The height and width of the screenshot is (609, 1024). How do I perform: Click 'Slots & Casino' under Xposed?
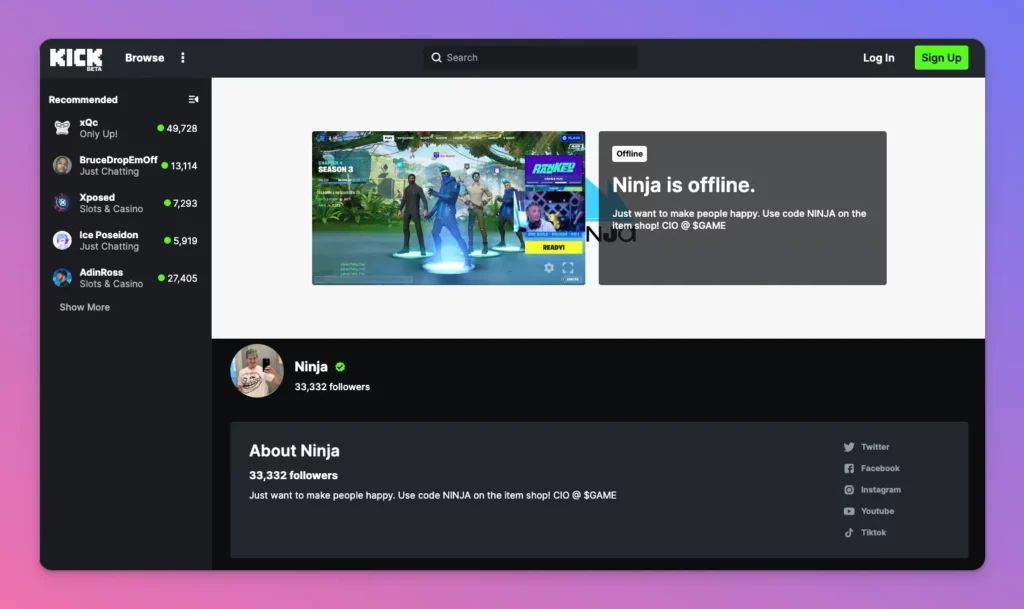coord(111,209)
